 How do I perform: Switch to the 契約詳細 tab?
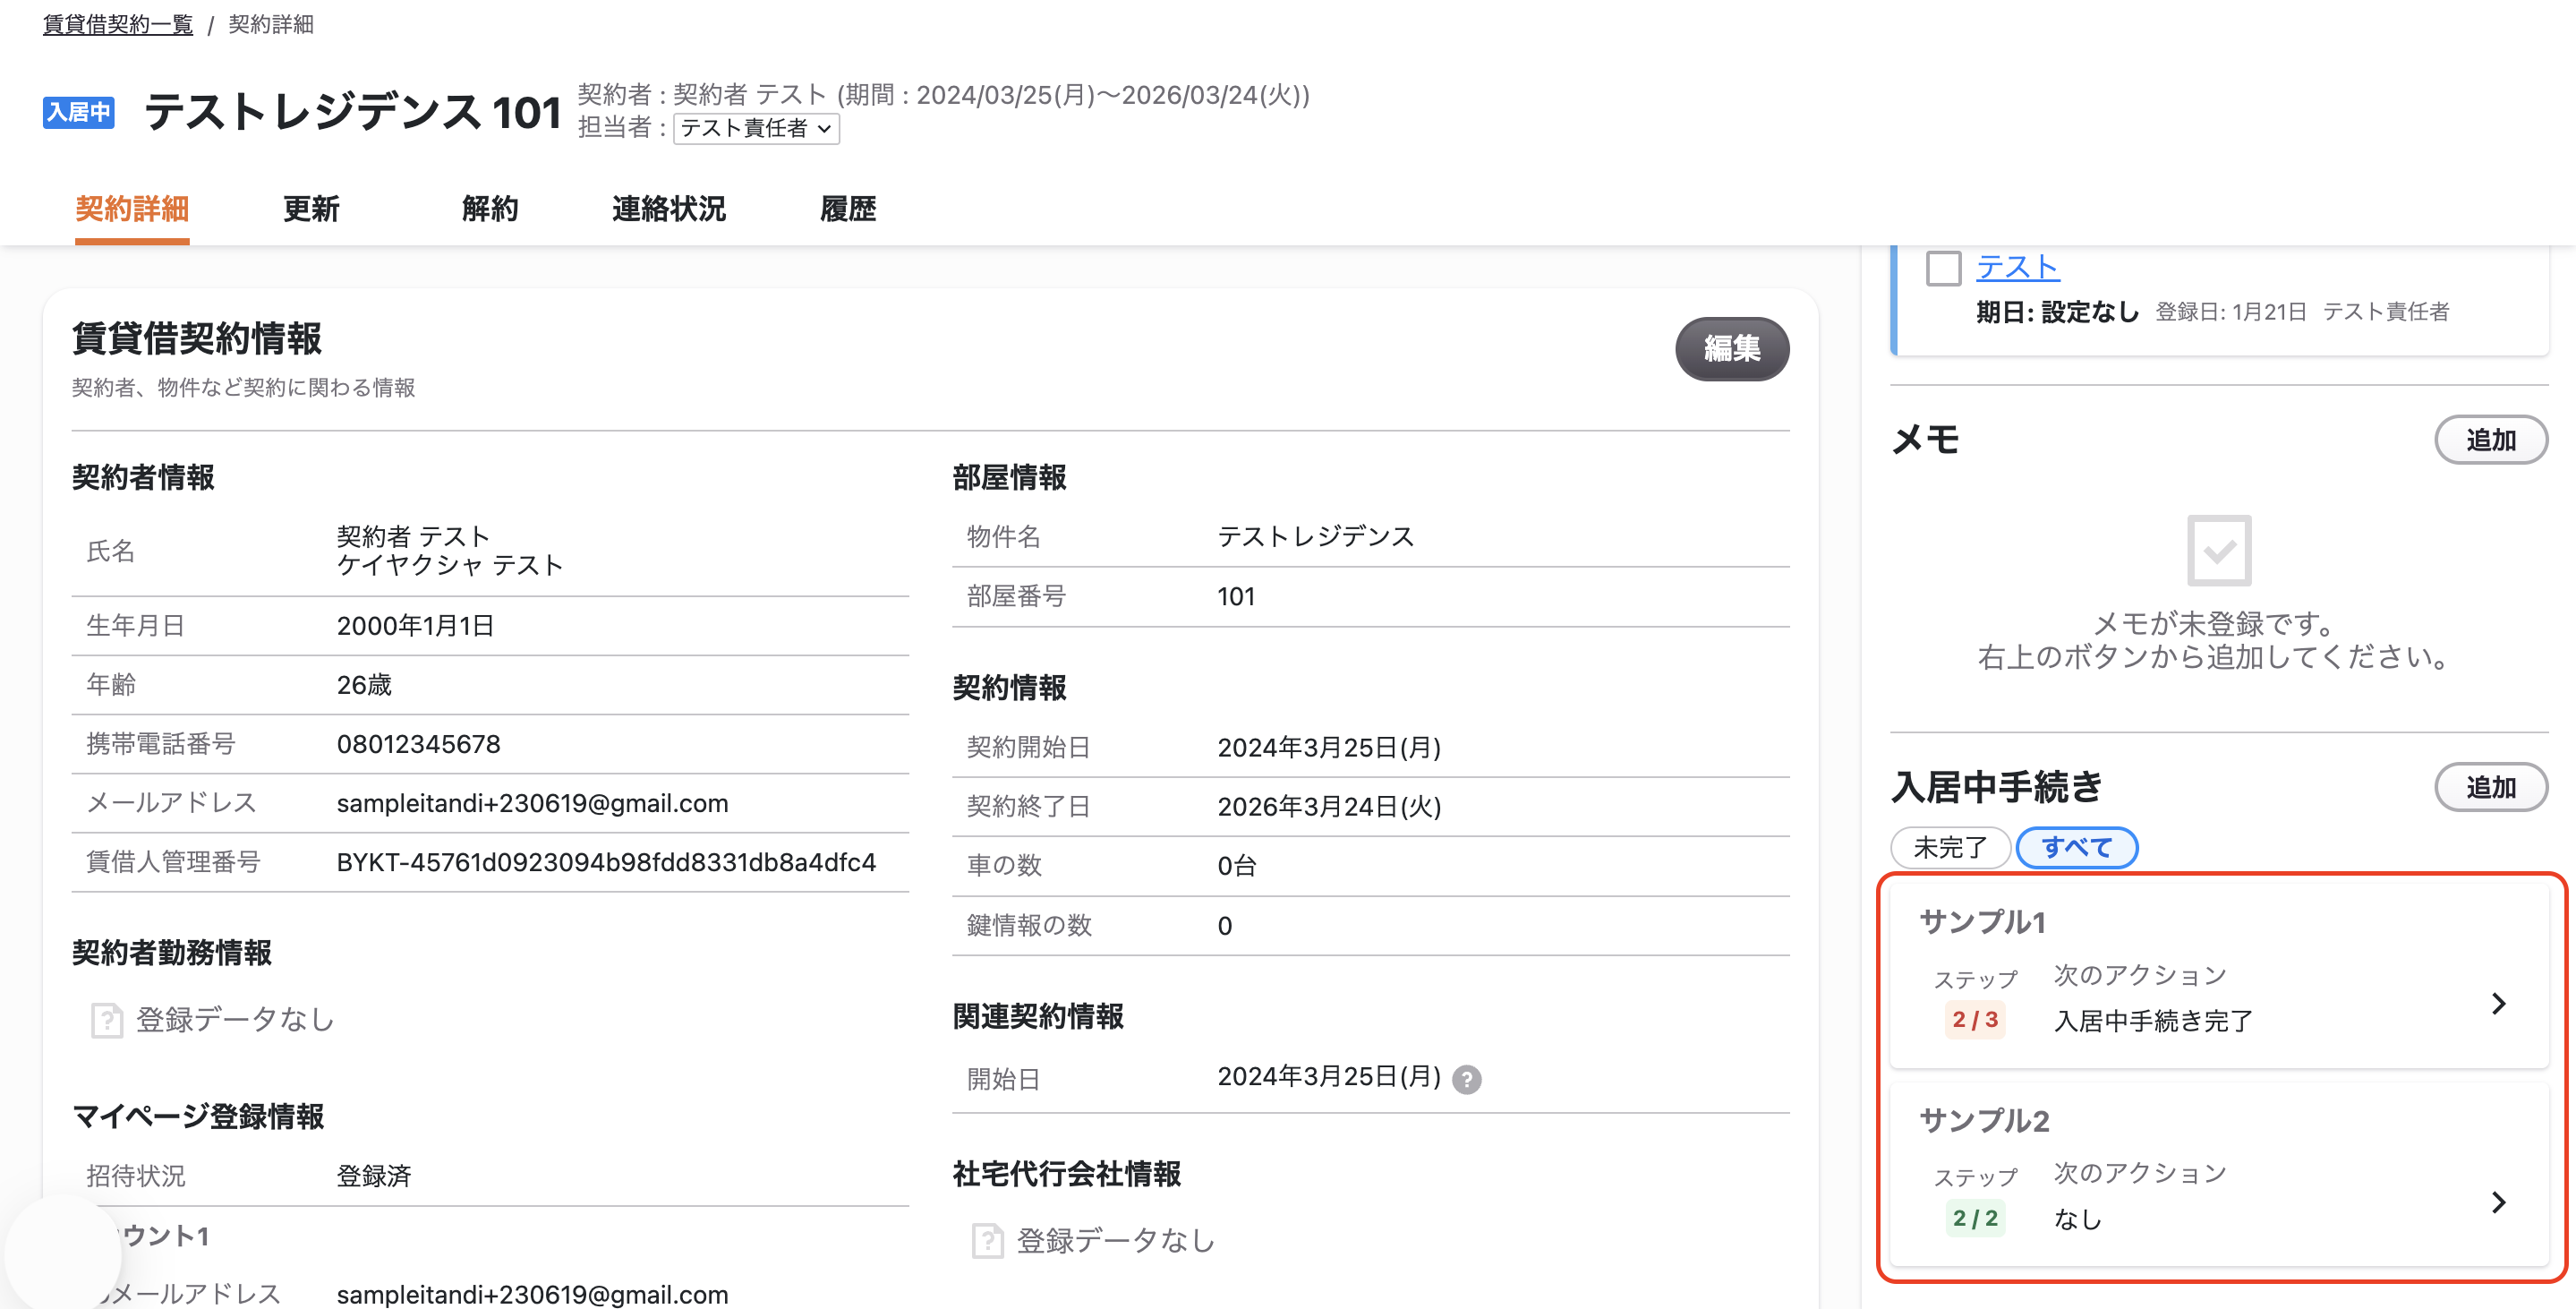coord(132,209)
